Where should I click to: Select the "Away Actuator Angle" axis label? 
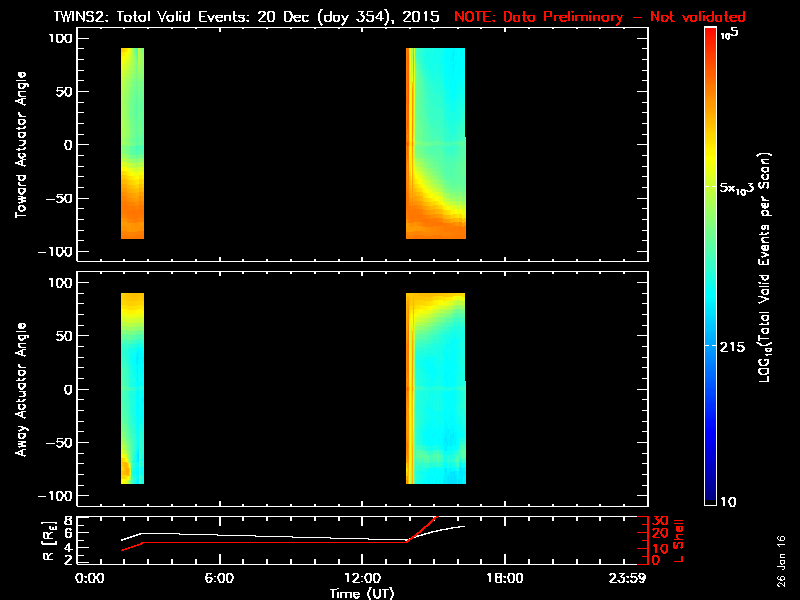coord(21,389)
